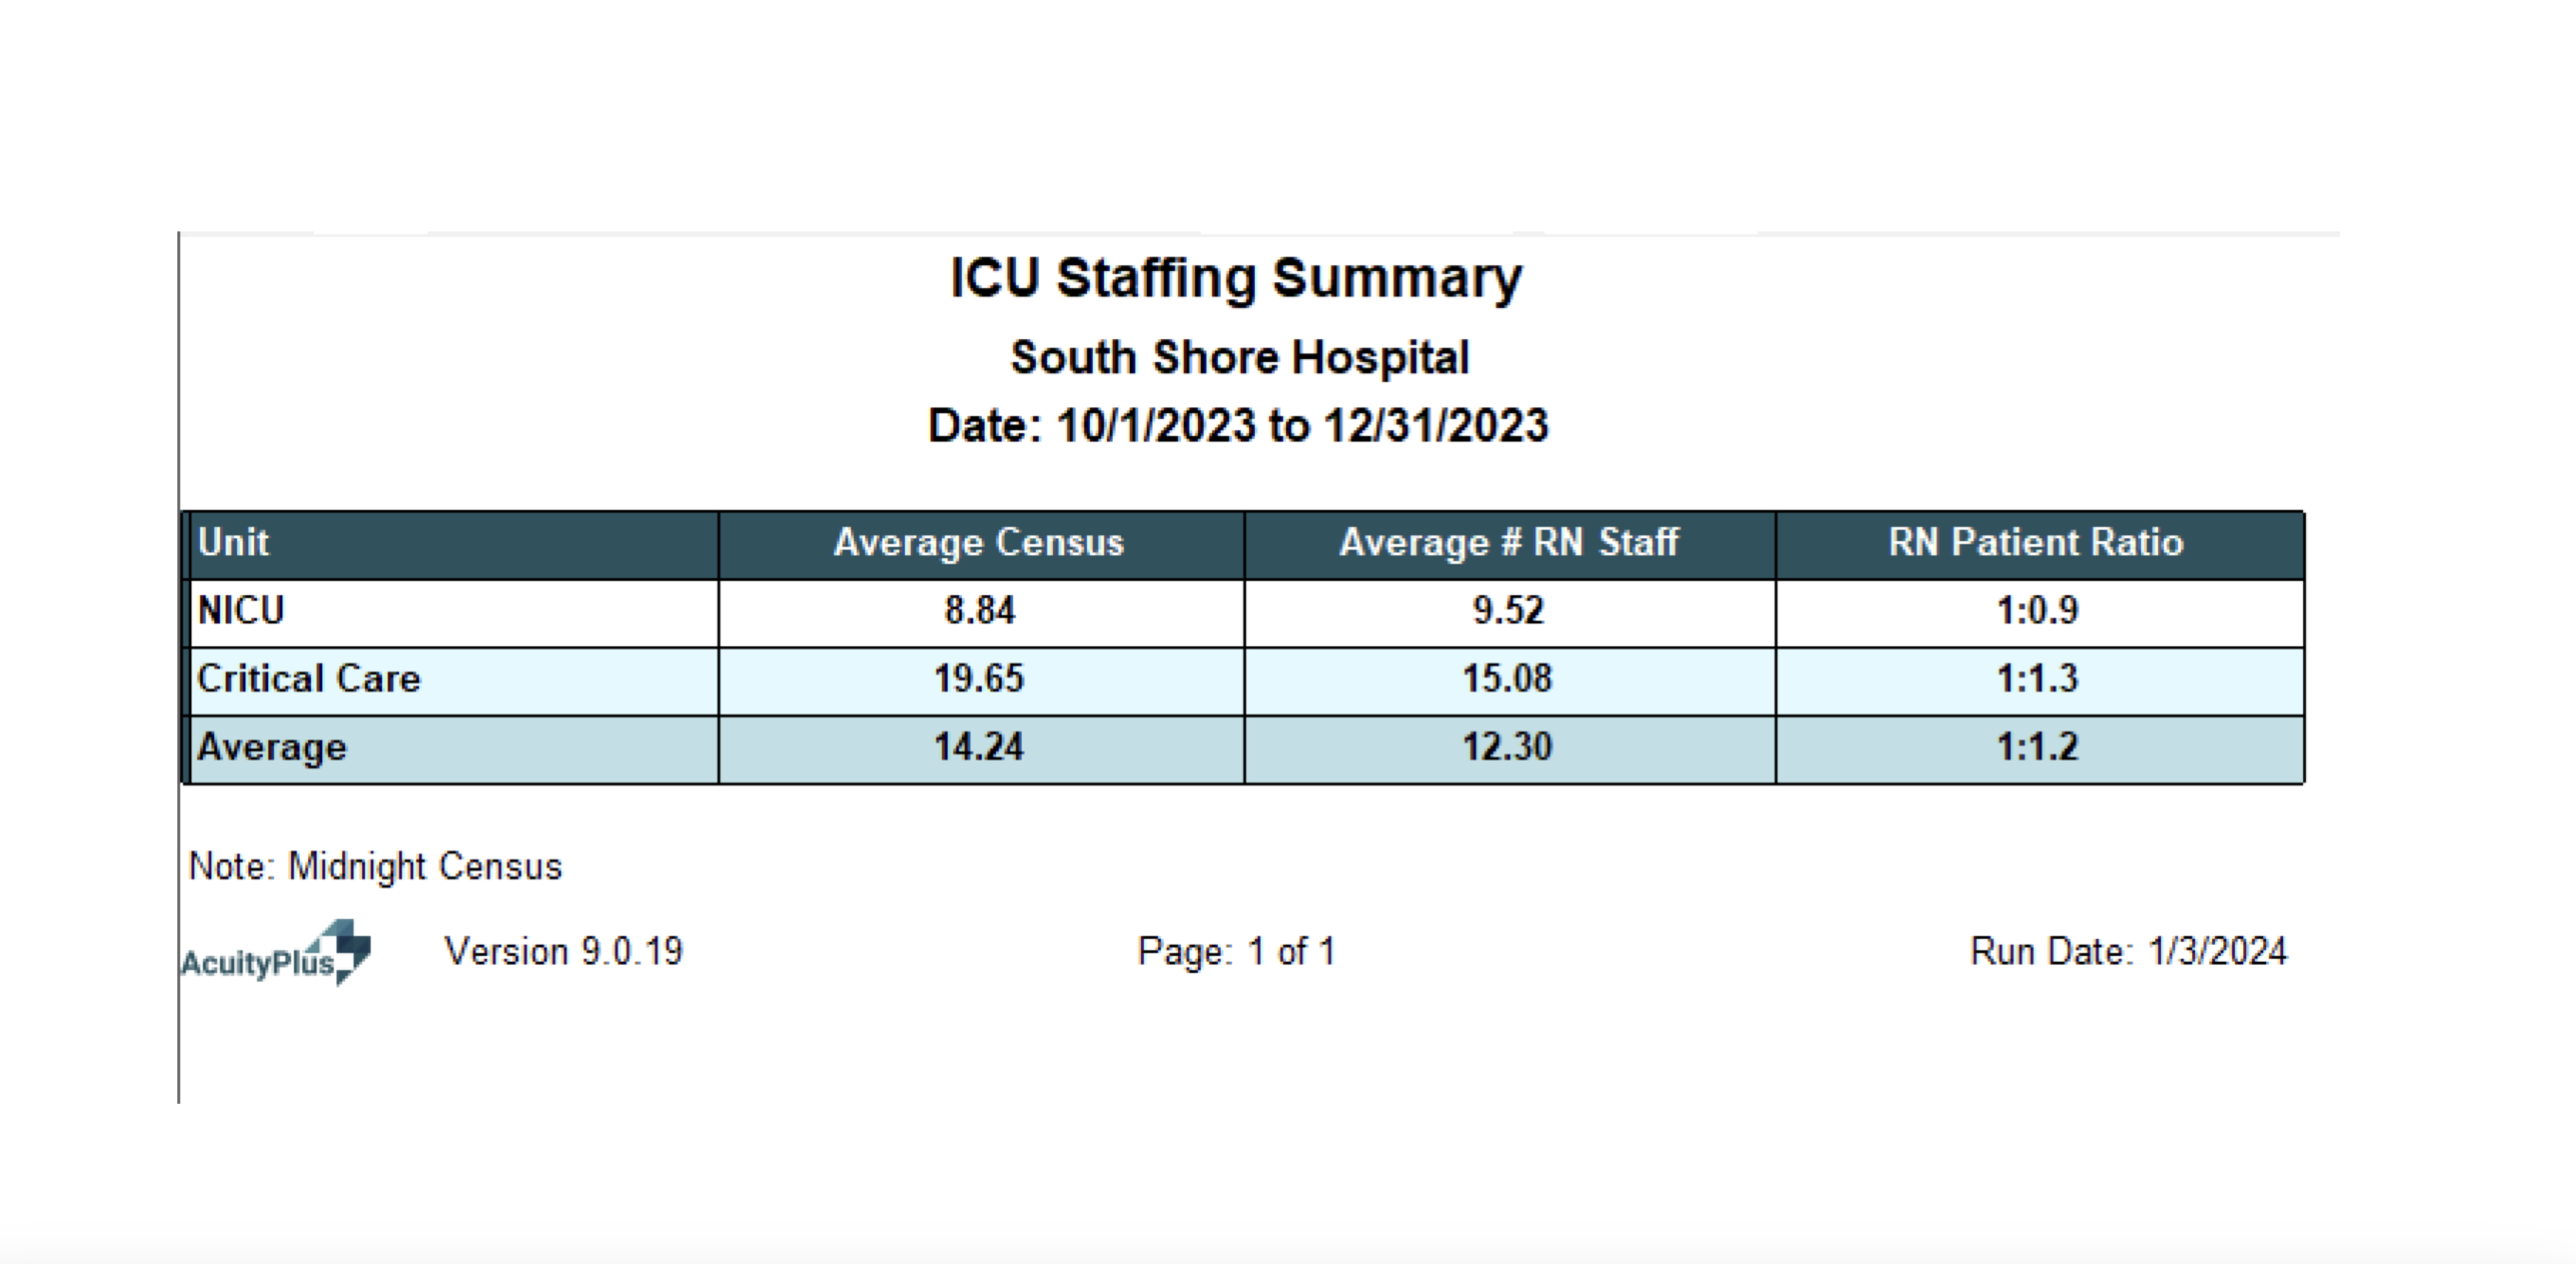
Task: Select the Critical Care row label
Action: click(x=309, y=679)
